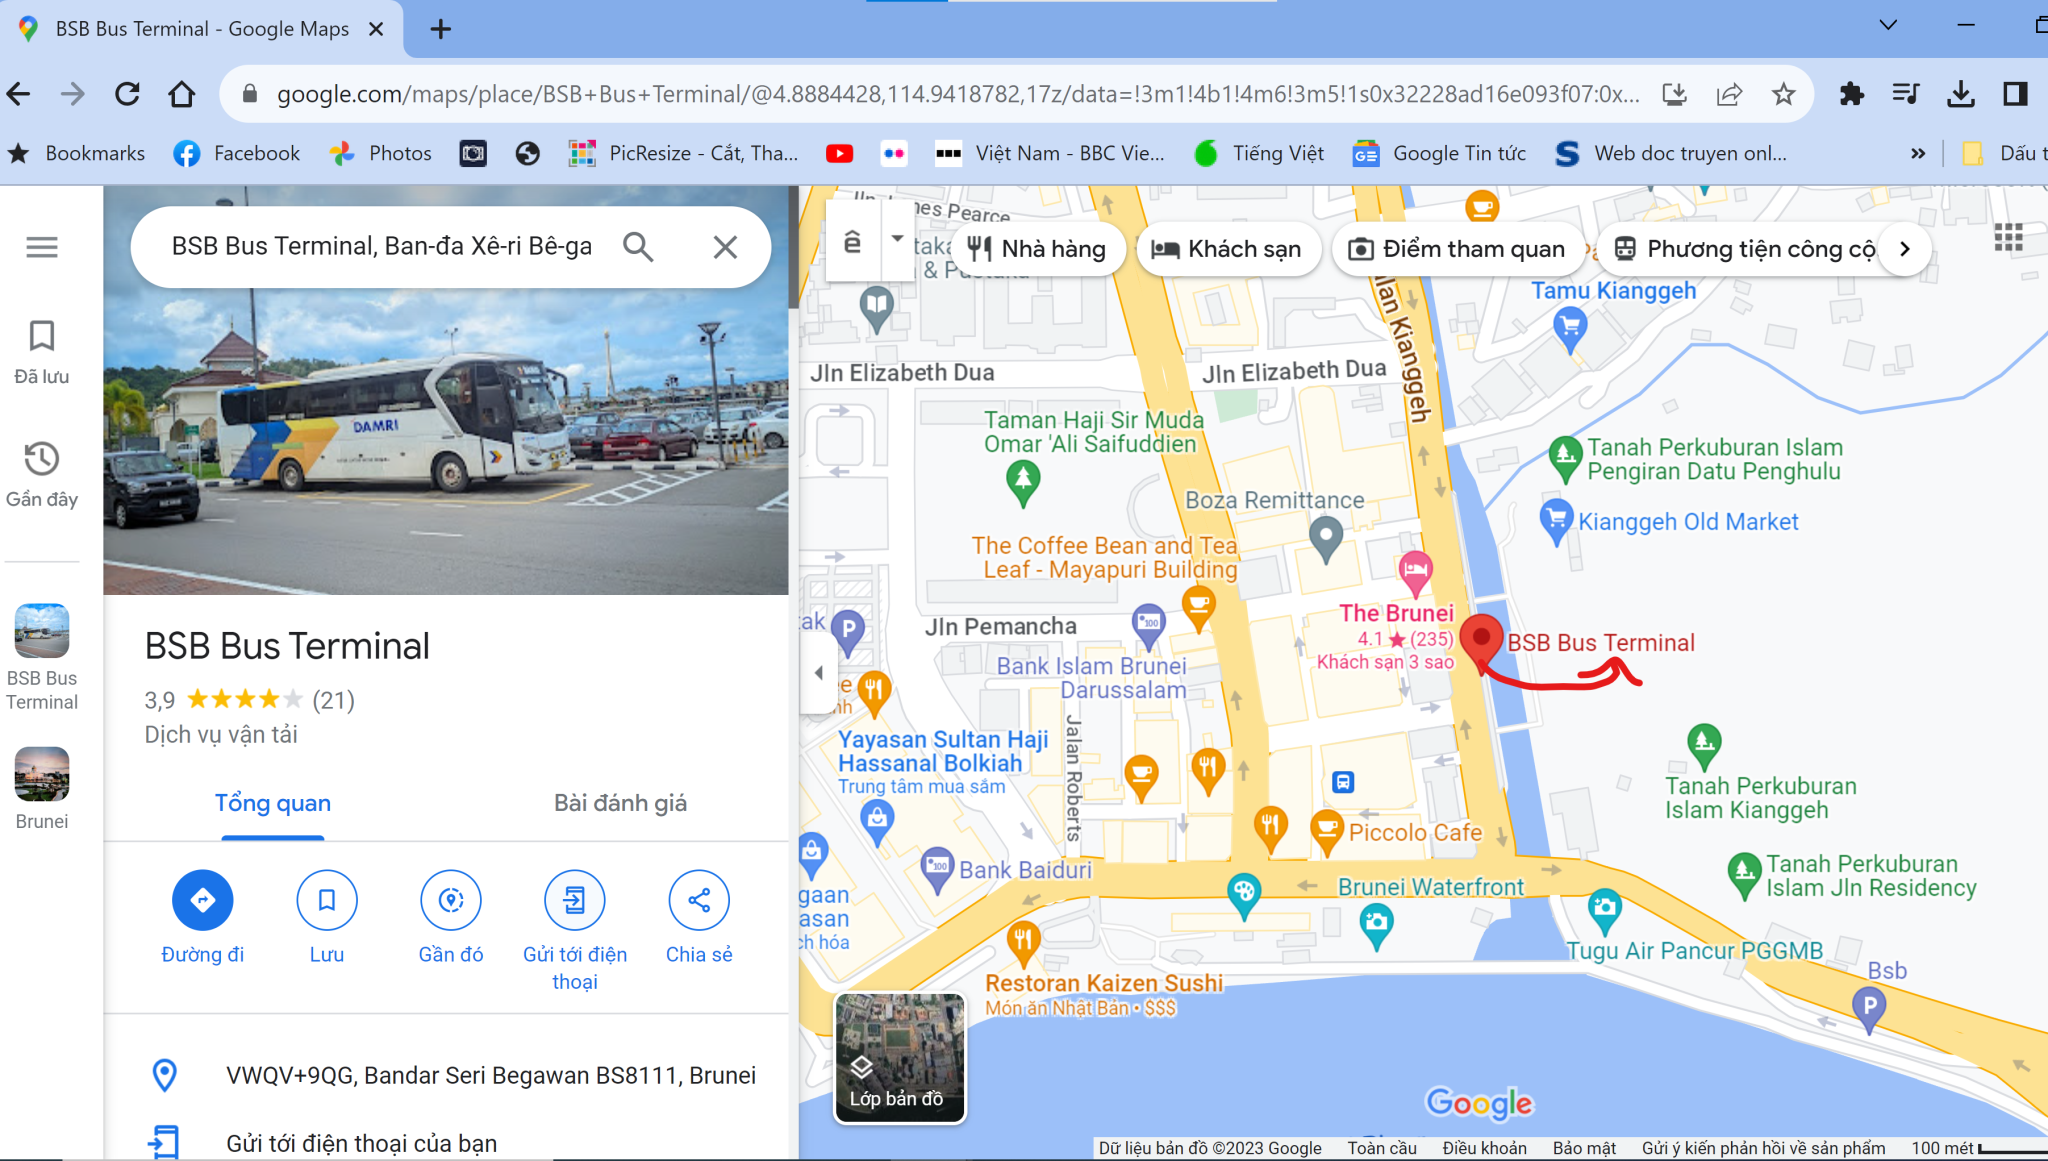This screenshot has width=2048, height=1161.
Task: Click the browser address bar
Action: point(958,94)
